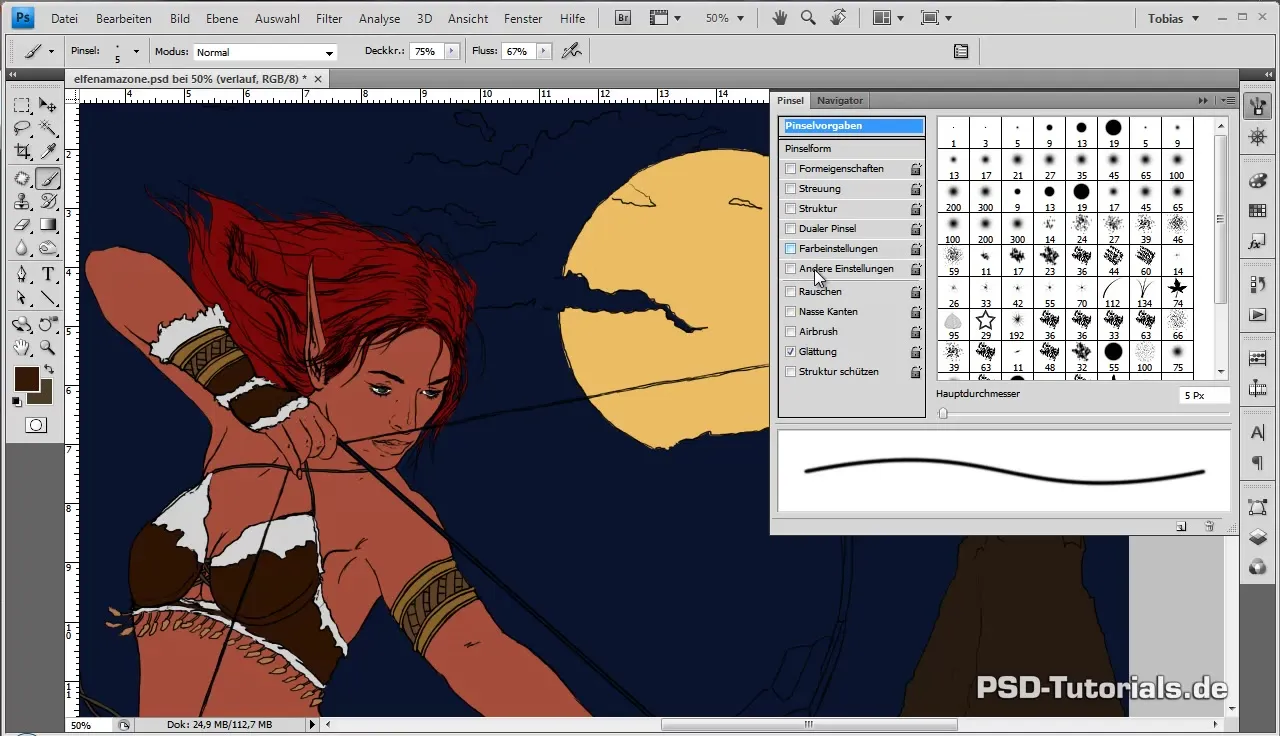Select the Blur tool
The height and width of the screenshot is (736, 1280).
click(22, 249)
